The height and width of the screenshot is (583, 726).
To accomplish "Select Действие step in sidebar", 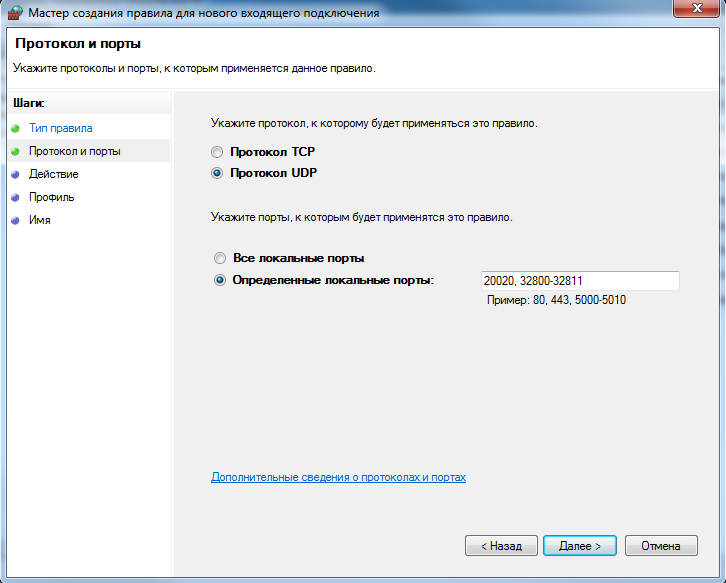I will click(54, 175).
